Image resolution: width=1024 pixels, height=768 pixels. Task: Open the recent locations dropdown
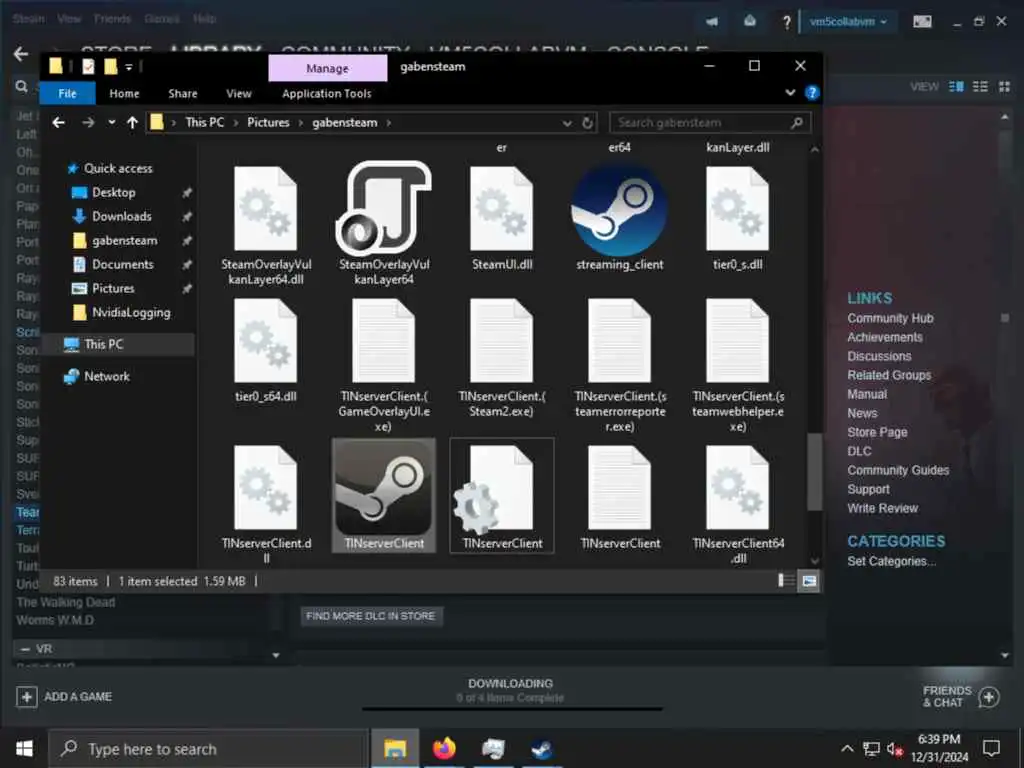point(112,123)
